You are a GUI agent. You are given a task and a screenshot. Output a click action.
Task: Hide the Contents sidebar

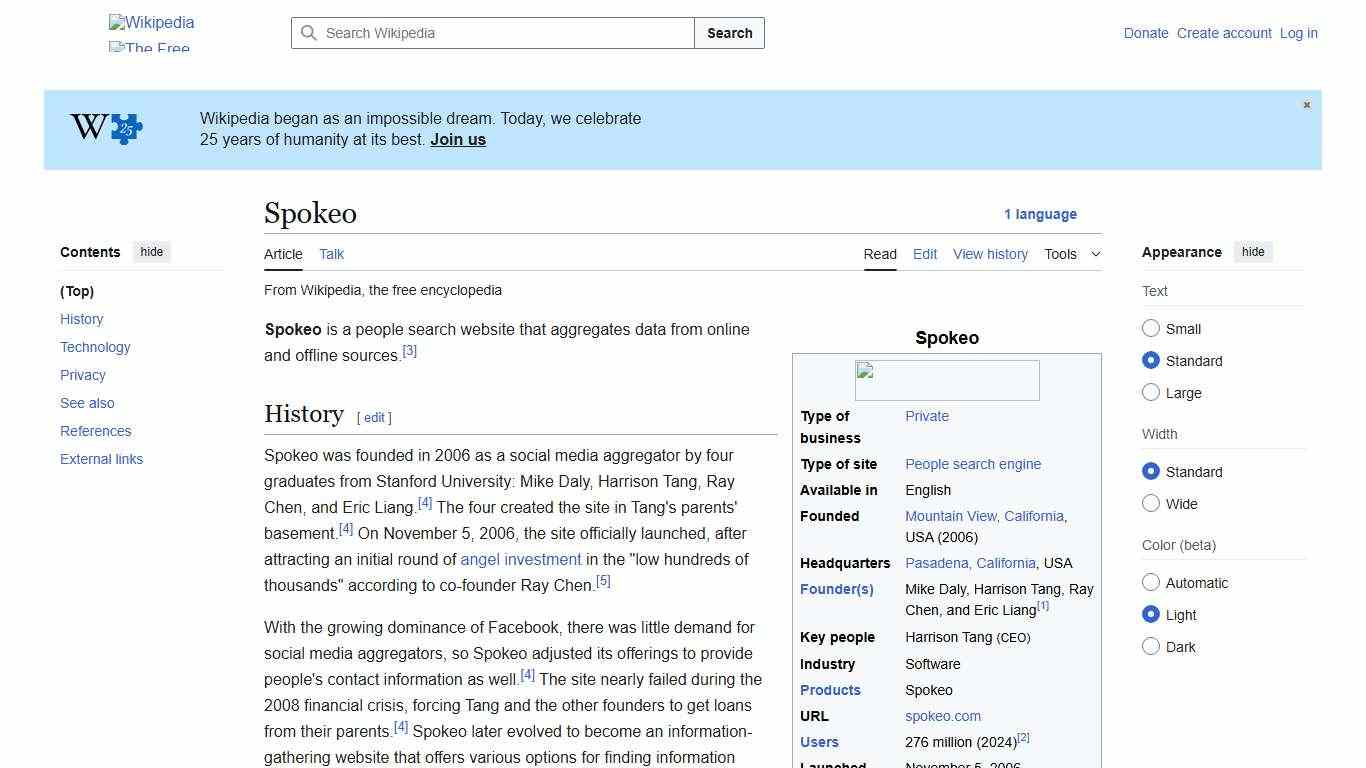click(151, 251)
